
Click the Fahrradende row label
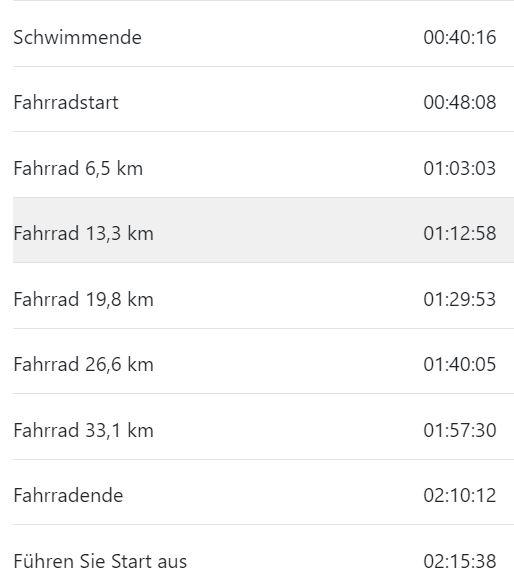[x=68, y=495]
